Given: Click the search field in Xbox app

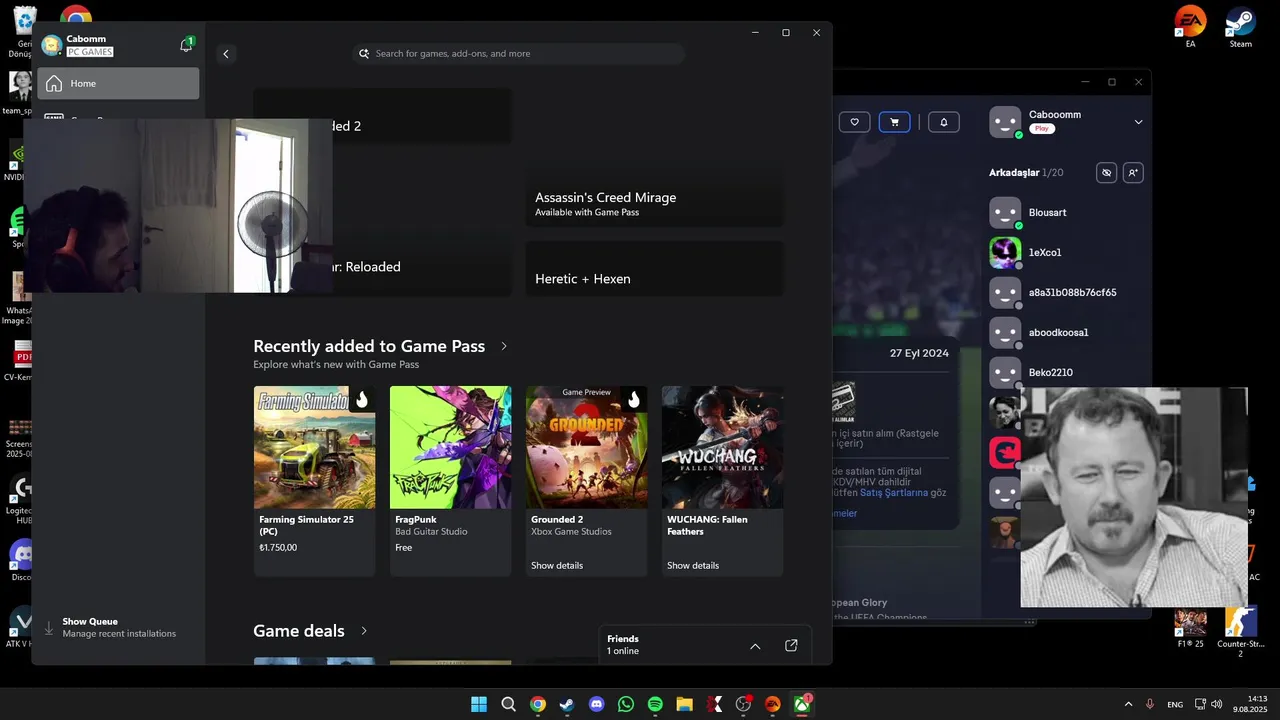Looking at the screenshot, I should pyautogui.click(x=520, y=54).
